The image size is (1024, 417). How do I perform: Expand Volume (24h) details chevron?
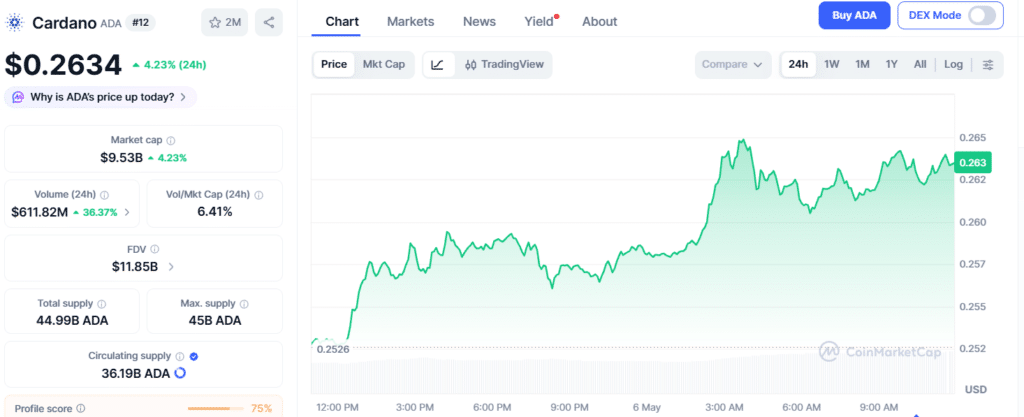(127, 212)
